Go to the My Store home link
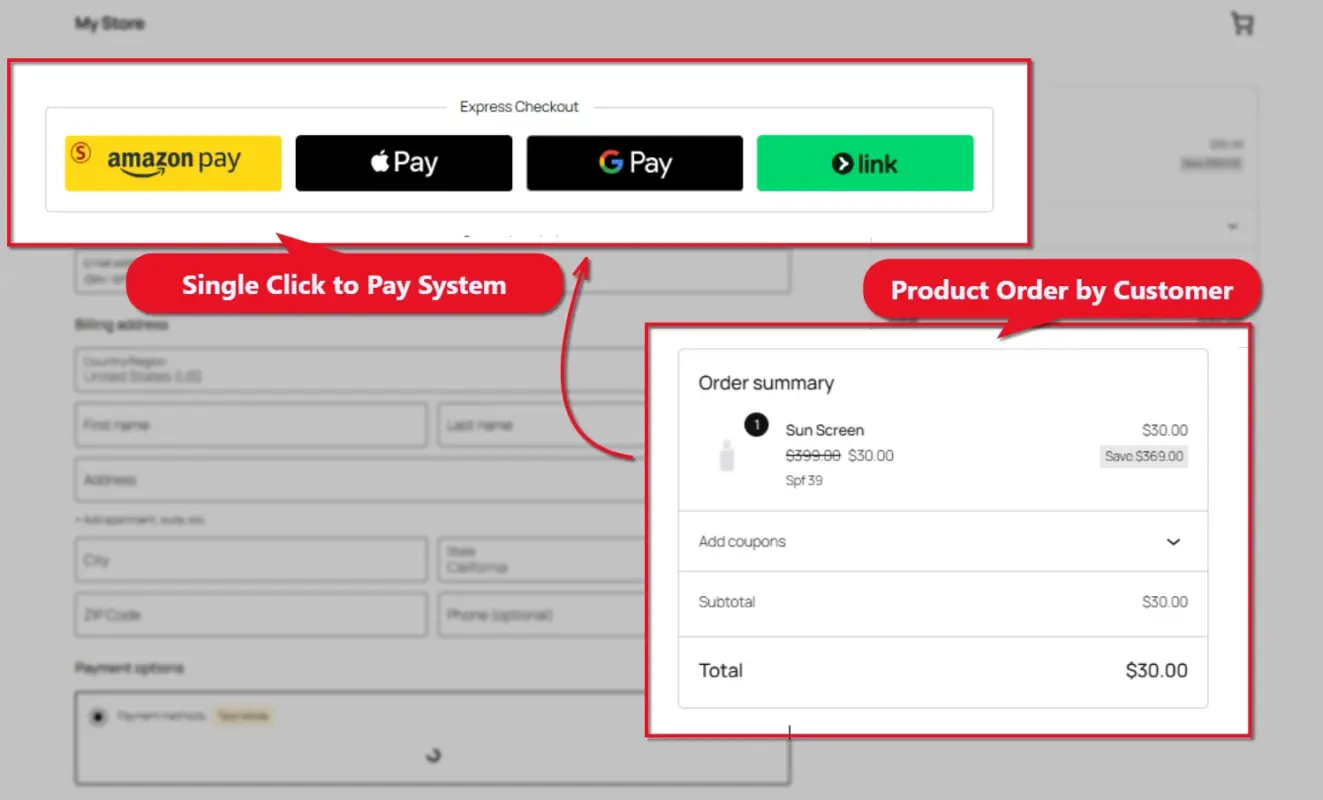This screenshot has height=800, width=1323. coord(109,23)
